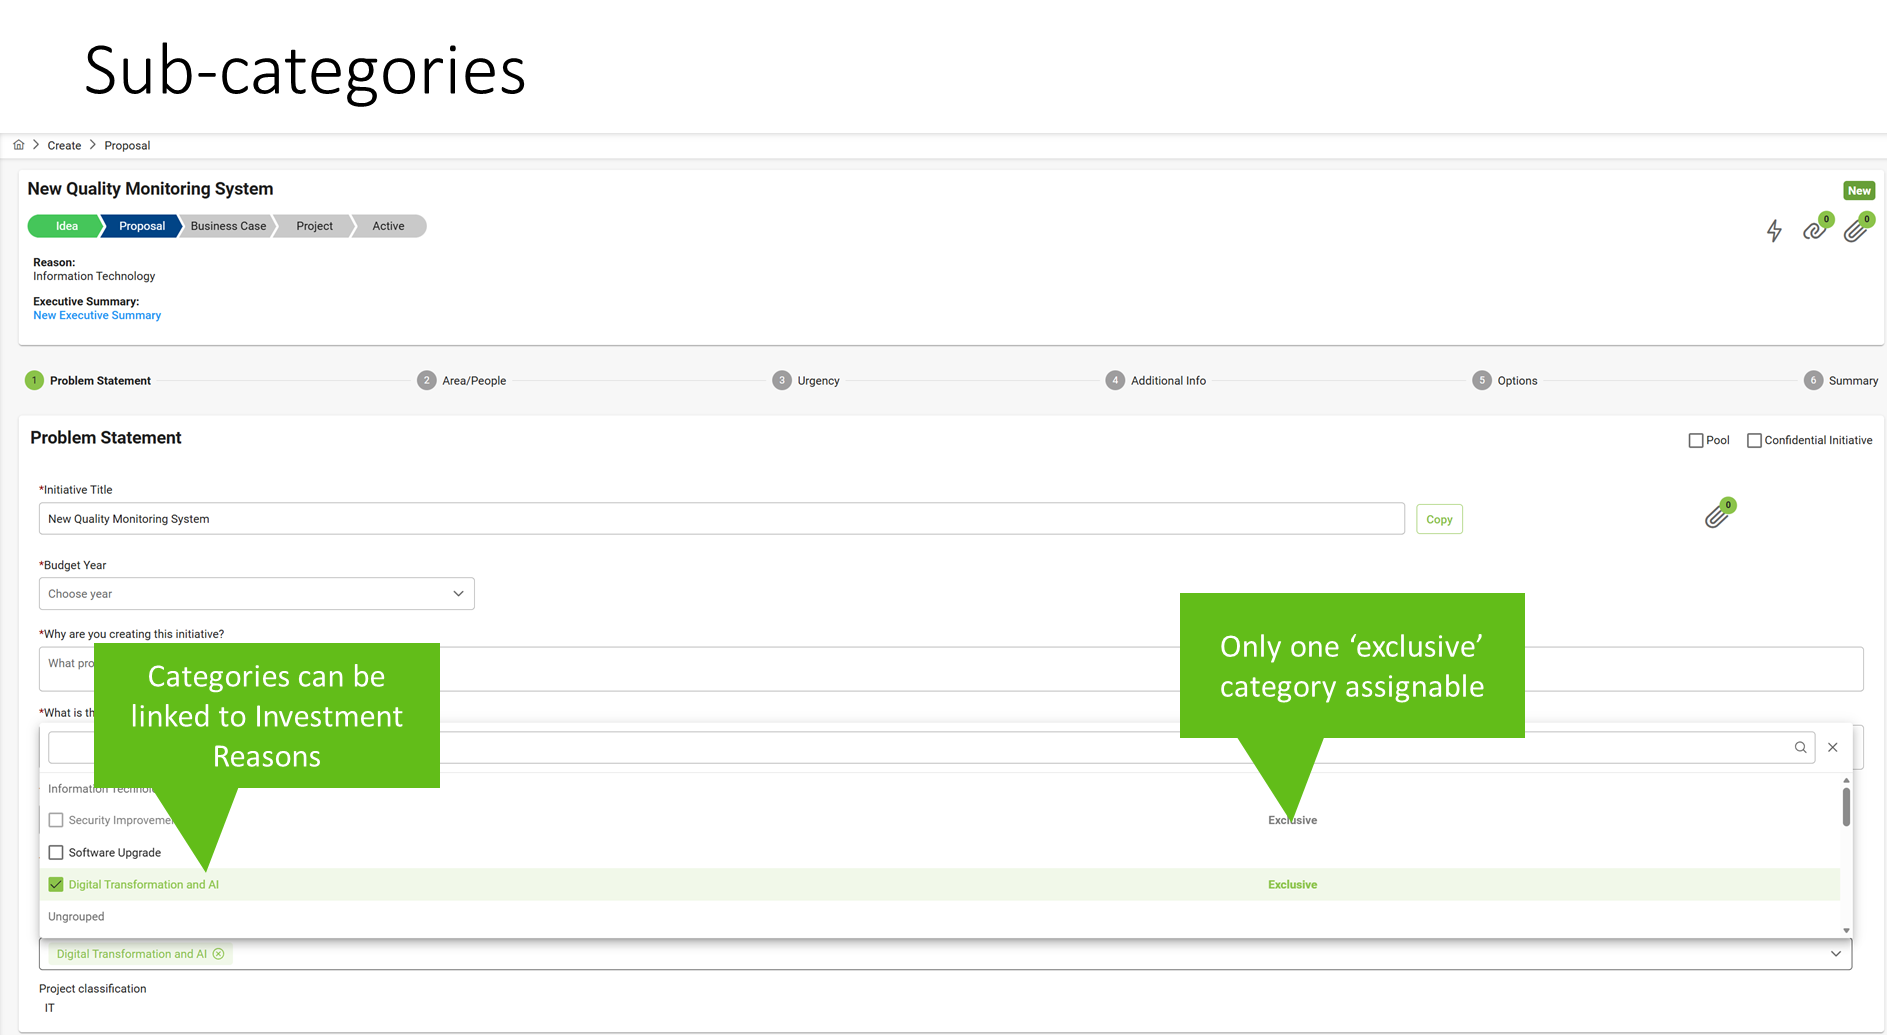Enable the Pool checkbox
Image resolution: width=1887 pixels, height=1035 pixels.
pyautogui.click(x=1696, y=440)
